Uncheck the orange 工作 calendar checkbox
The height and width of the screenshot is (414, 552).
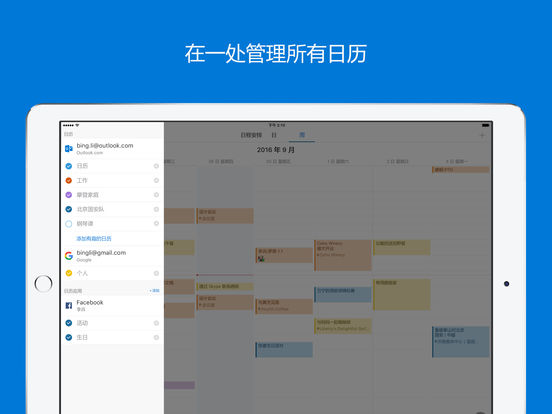click(x=69, y=180)
